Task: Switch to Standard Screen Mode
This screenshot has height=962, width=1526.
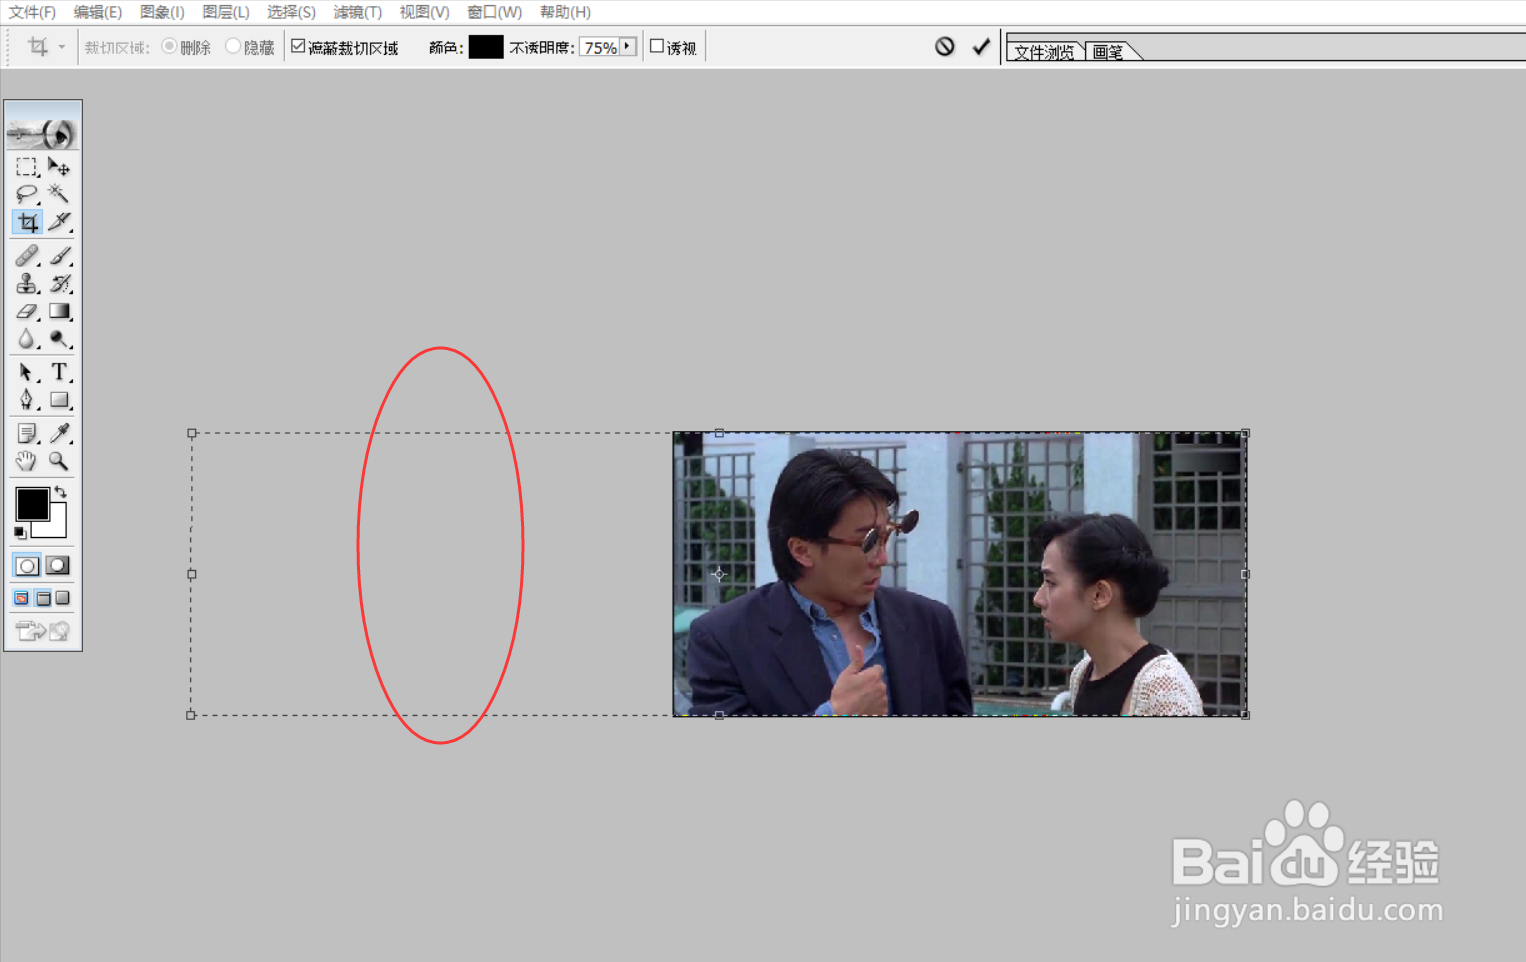Action: (21, 598)
